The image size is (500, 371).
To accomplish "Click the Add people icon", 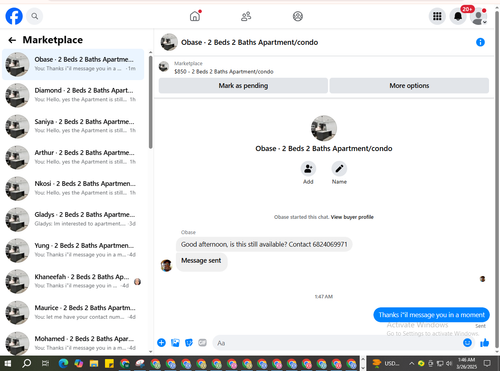I will click(308, 169).
